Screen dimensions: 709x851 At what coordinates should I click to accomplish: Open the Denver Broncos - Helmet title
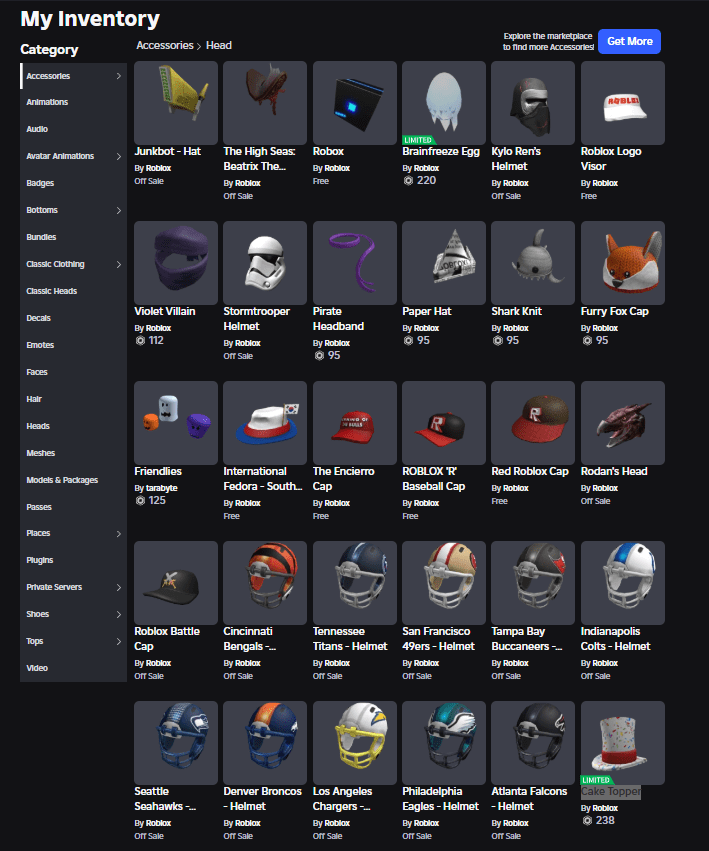262,799
